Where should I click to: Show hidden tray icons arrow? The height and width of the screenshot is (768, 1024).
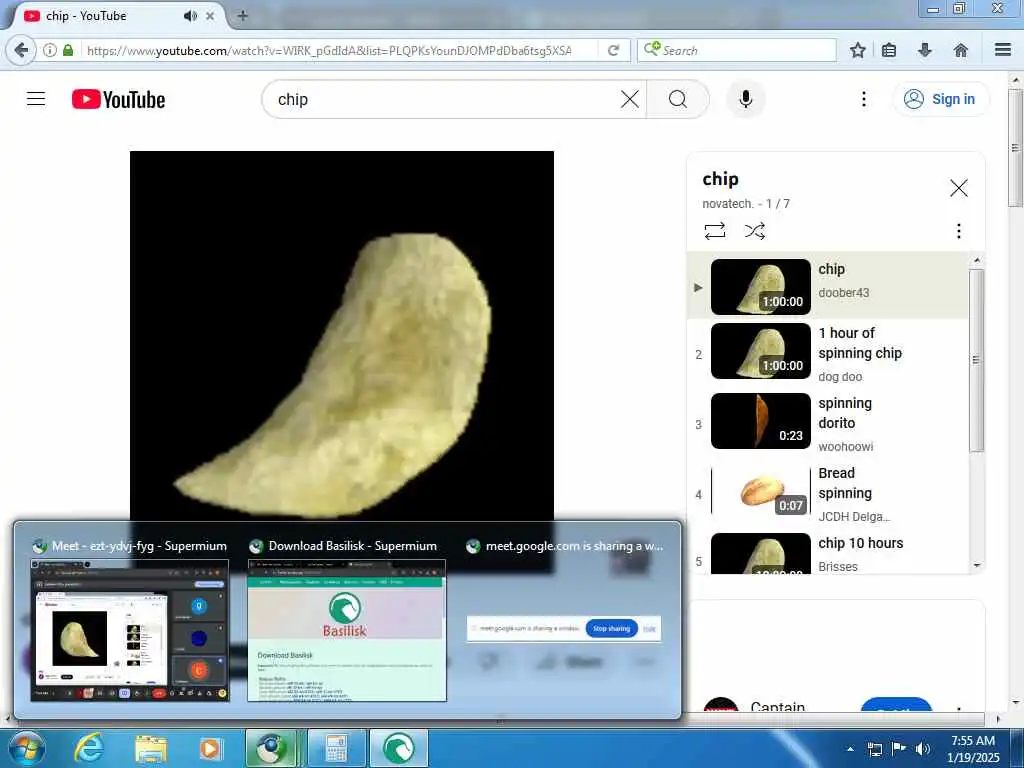point(850,749)
